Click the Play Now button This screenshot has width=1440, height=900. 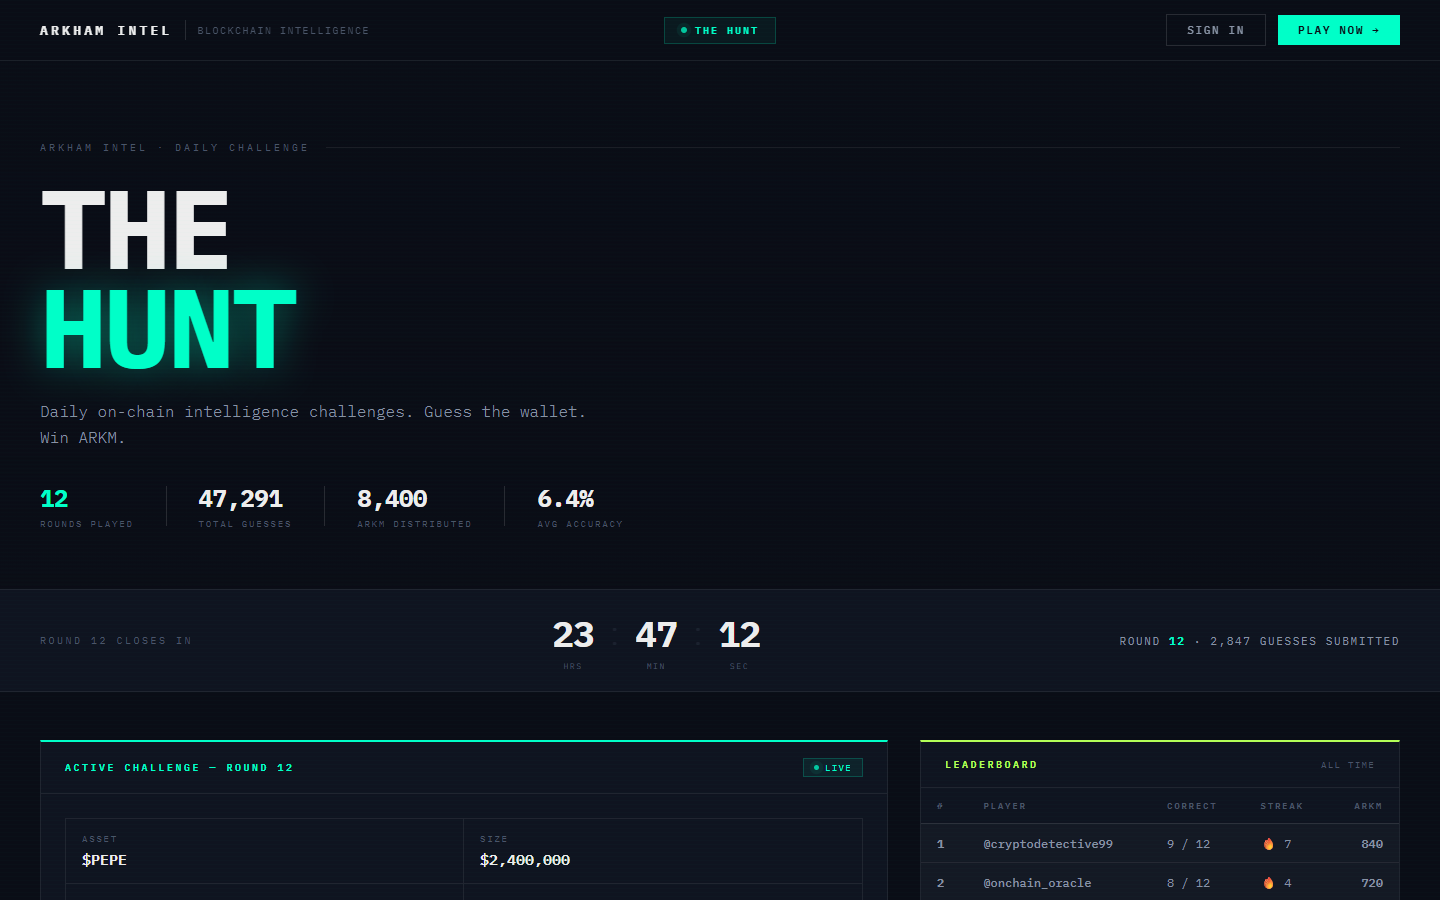click(1339, 30)
